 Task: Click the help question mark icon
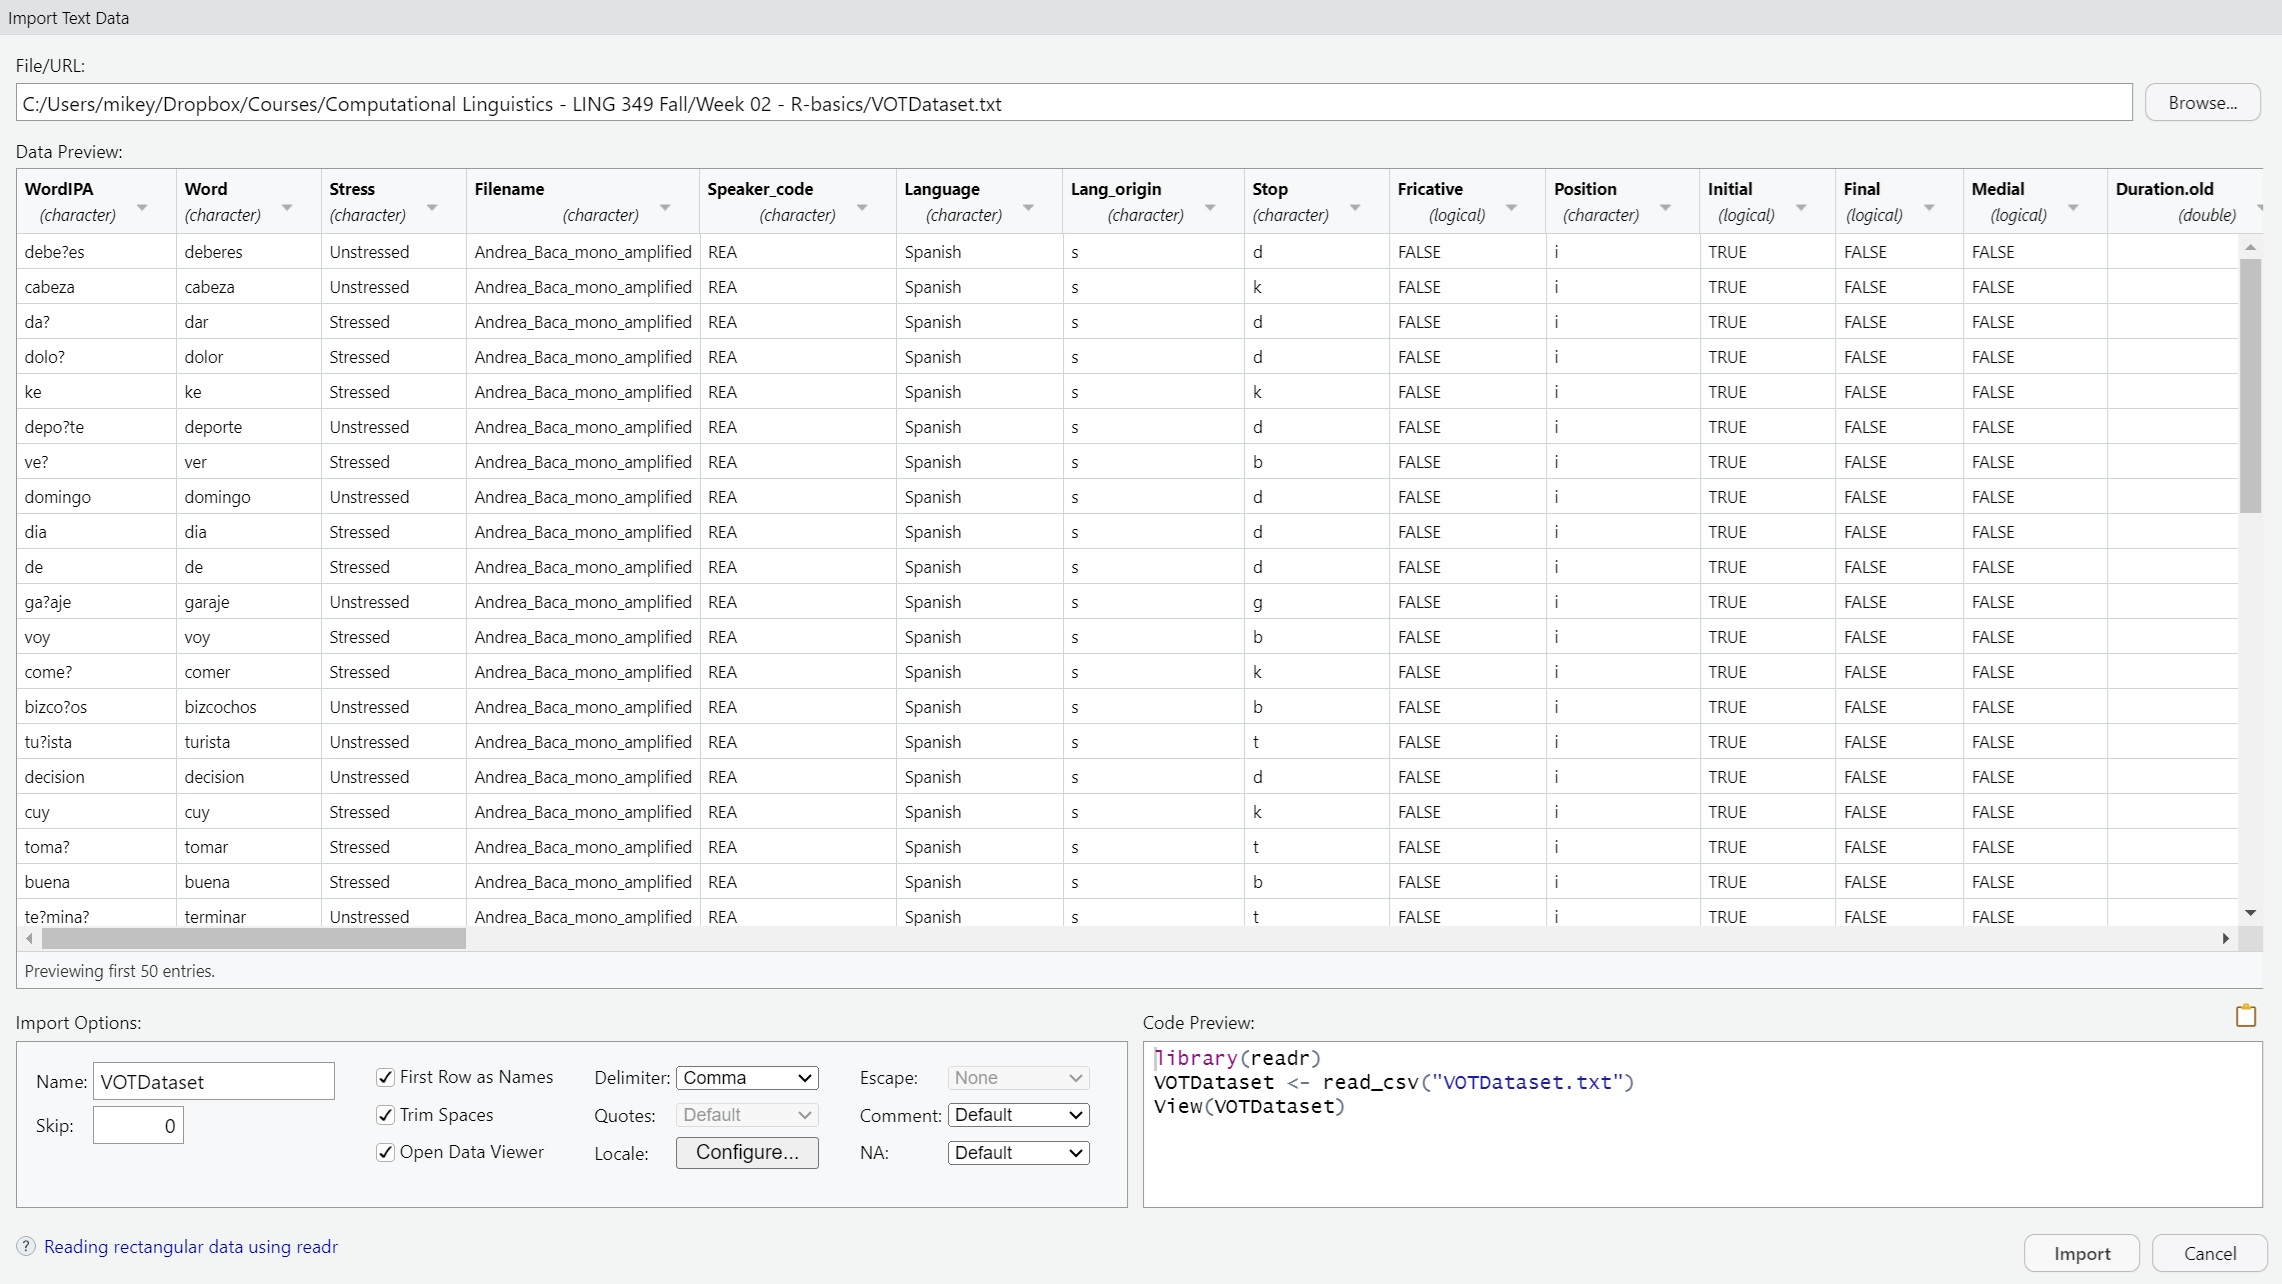(x=26, y=1246)
